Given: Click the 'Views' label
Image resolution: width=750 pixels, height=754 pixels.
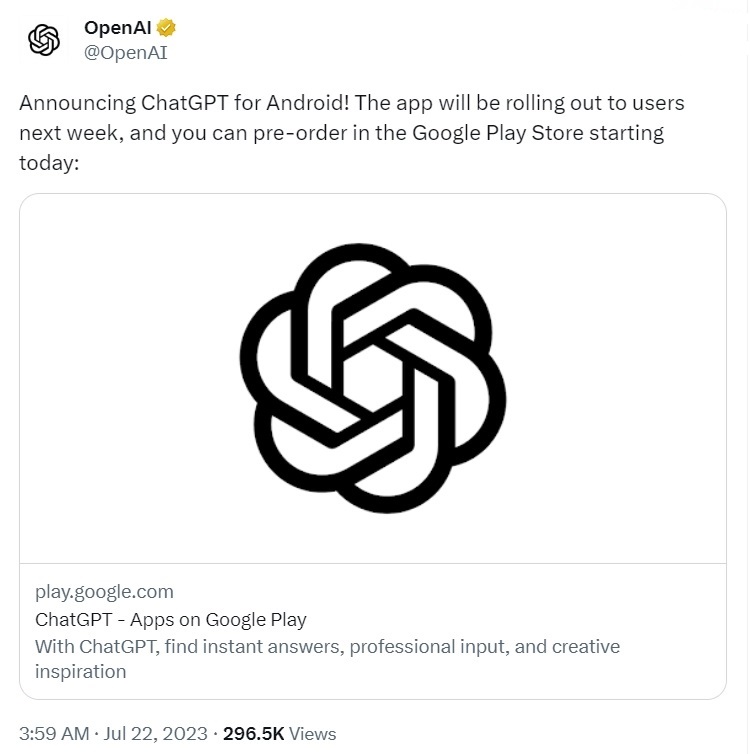Looking at the screenshot, I should point(312,734).
